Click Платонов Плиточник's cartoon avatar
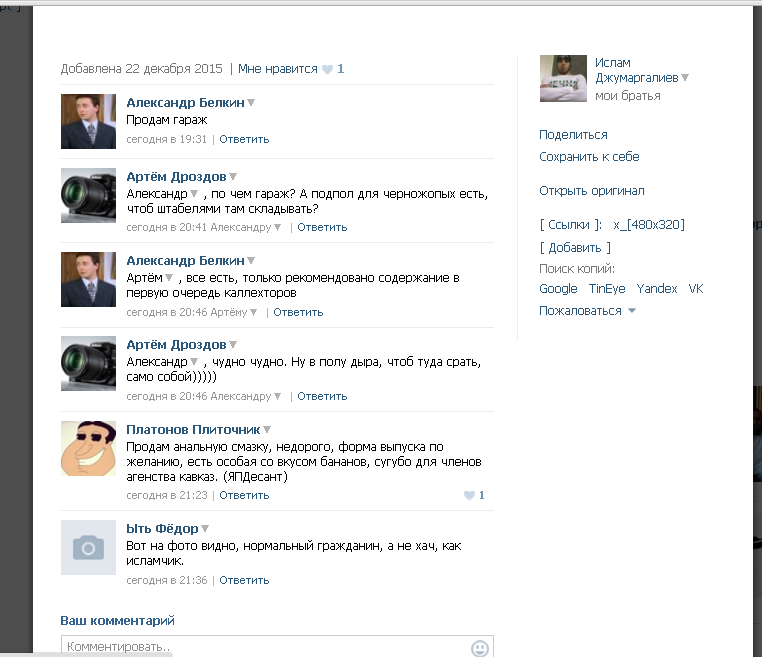The image size is (762, 657). [x=88, y=448]
